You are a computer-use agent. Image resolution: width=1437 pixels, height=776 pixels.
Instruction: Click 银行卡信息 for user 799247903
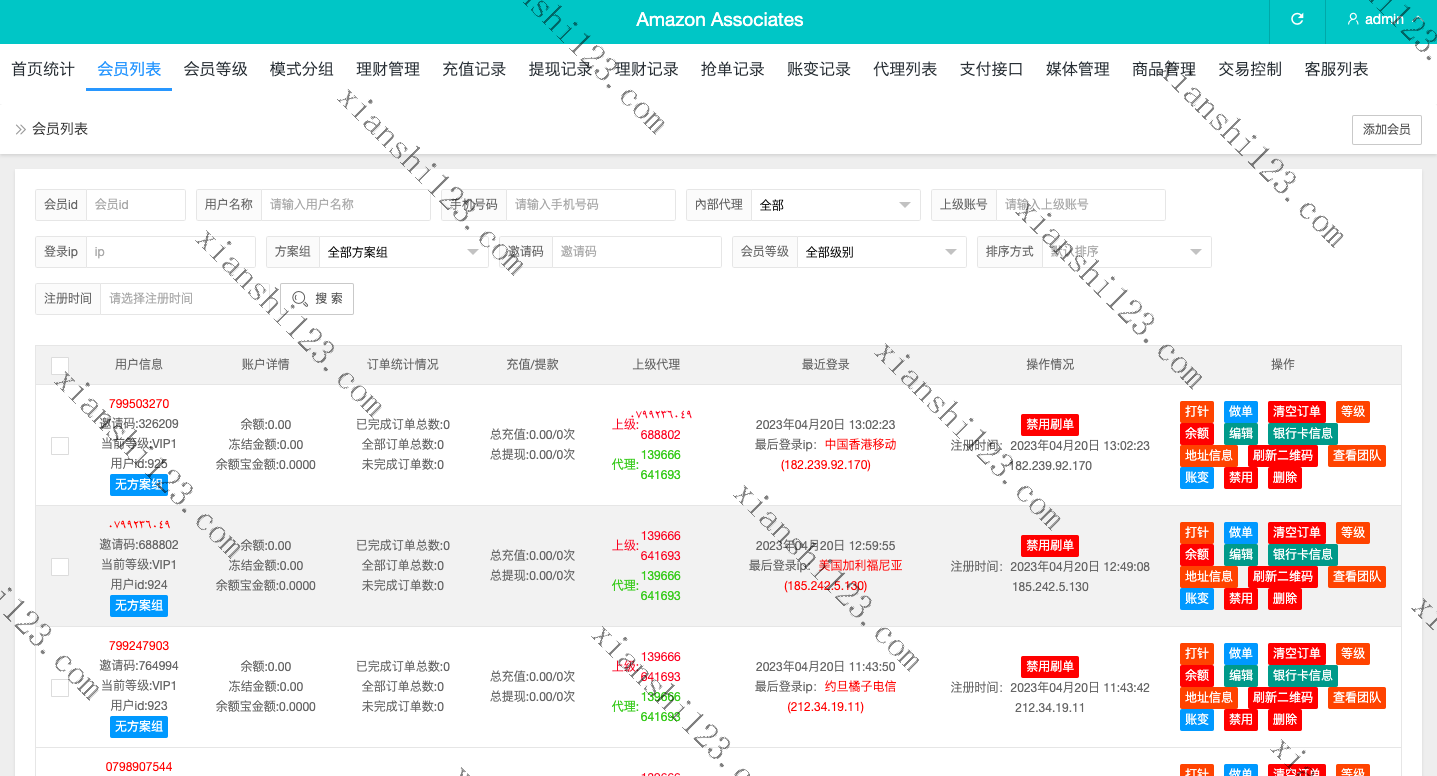point(1303,676)
